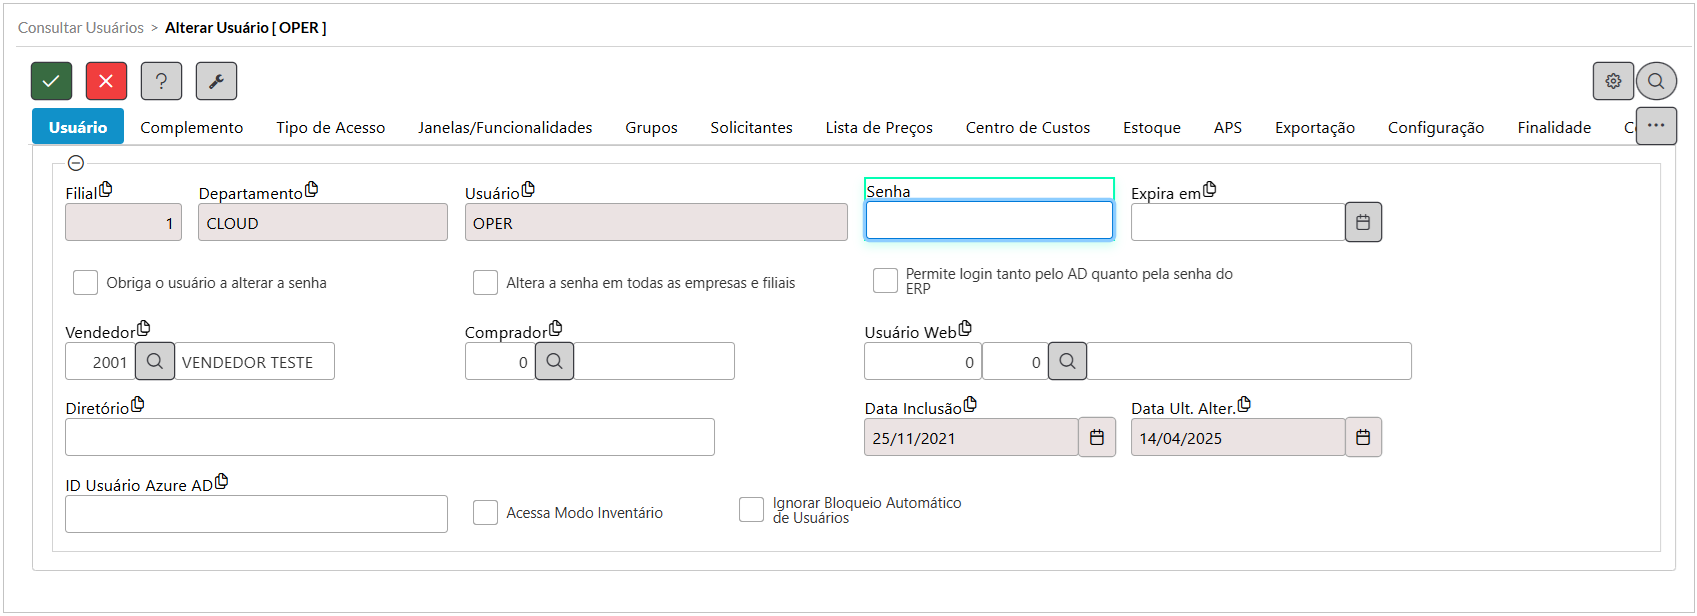
Task: Open help with the question mark icon
Action: [x=161, y=81]
